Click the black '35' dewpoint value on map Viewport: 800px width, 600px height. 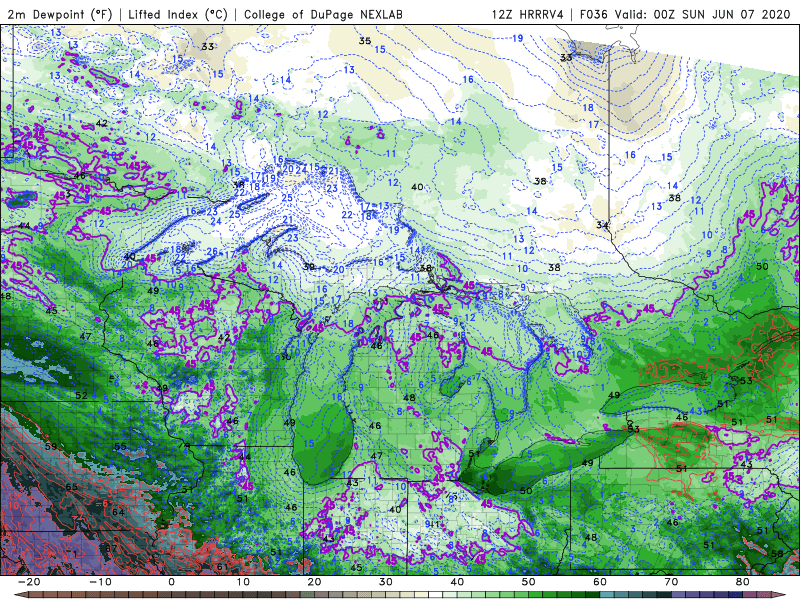[x=364, y=41]
